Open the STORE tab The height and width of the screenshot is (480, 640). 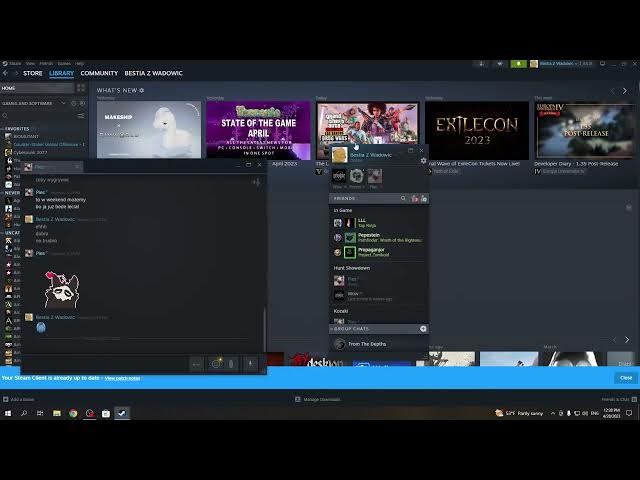click(x=33, y=73)
